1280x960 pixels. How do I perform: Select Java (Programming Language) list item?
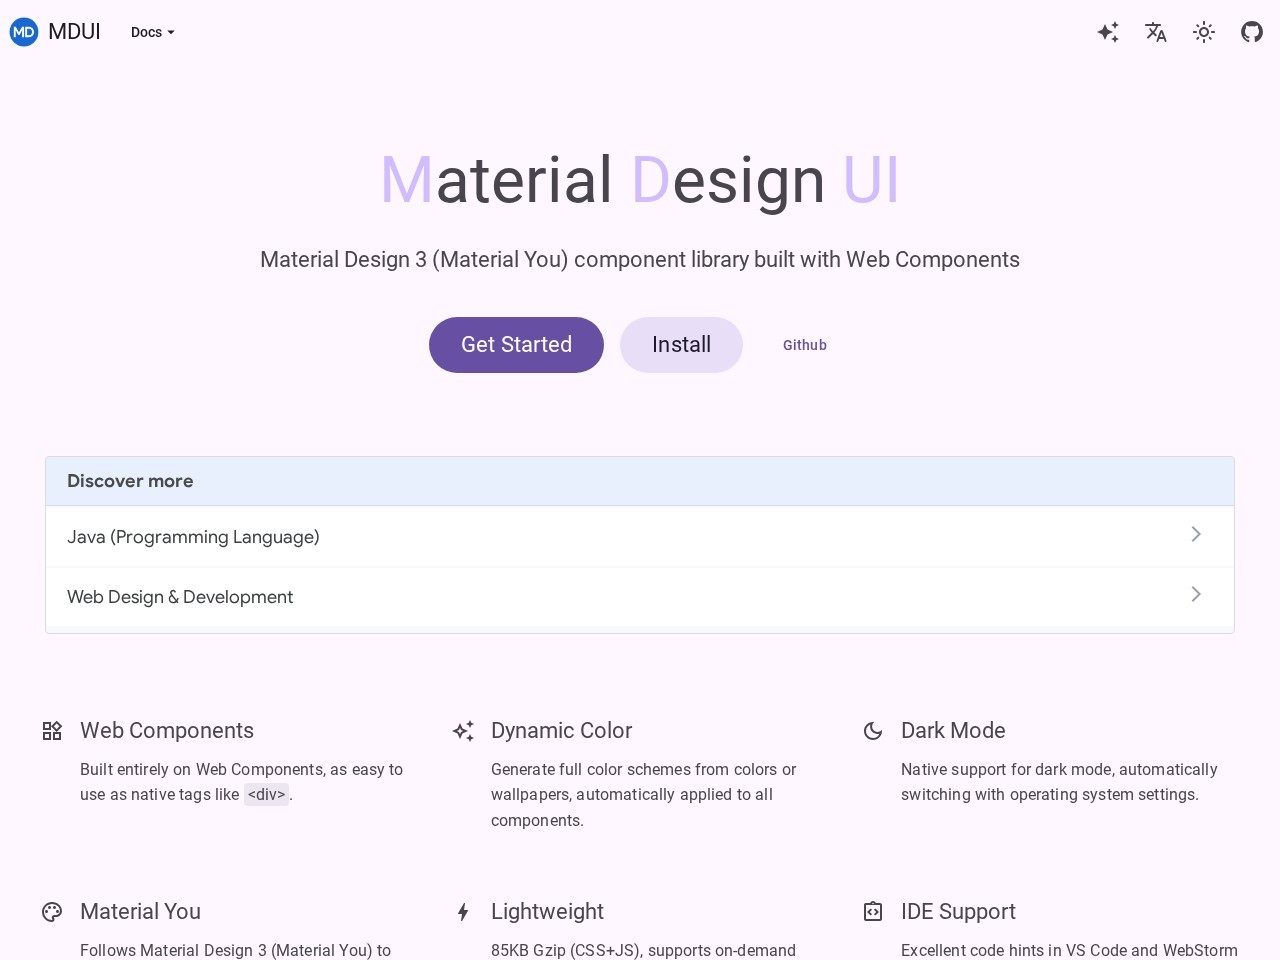tap(640, 537)
